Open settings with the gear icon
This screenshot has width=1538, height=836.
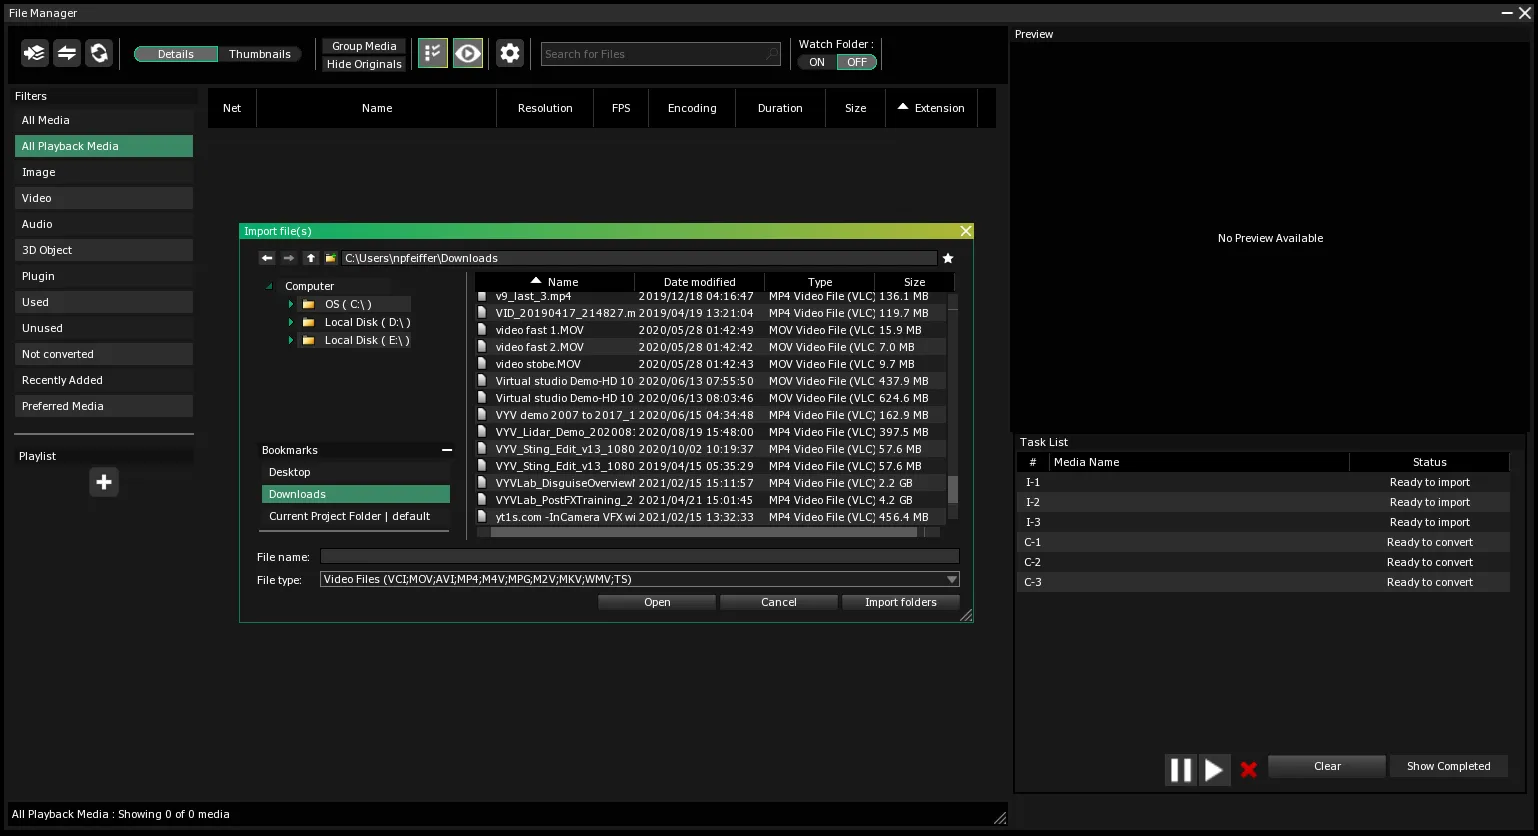coord(510,53)
